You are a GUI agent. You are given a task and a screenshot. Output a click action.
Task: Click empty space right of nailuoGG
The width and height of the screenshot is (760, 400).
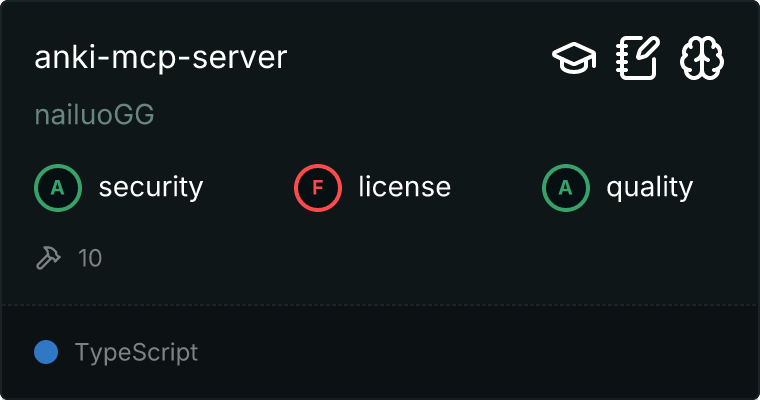pos(400,115)
